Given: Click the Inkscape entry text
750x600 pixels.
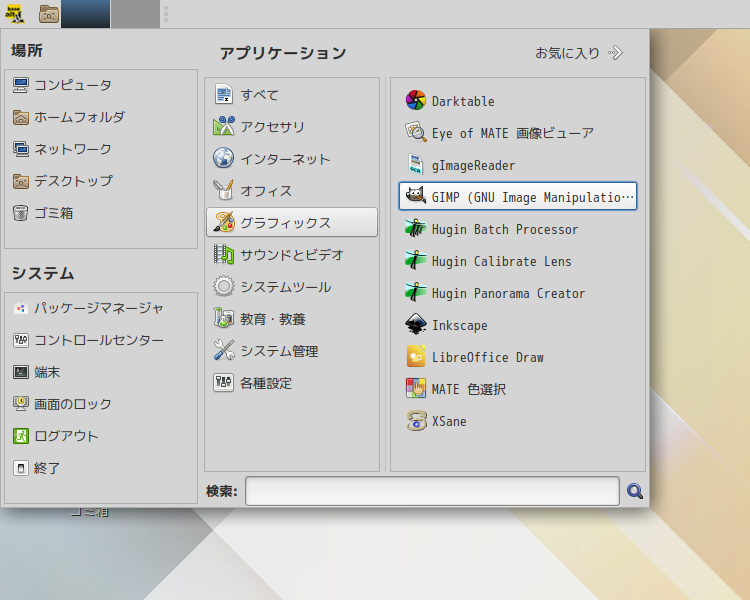Looking at the screenshot, I should [460, 325].
